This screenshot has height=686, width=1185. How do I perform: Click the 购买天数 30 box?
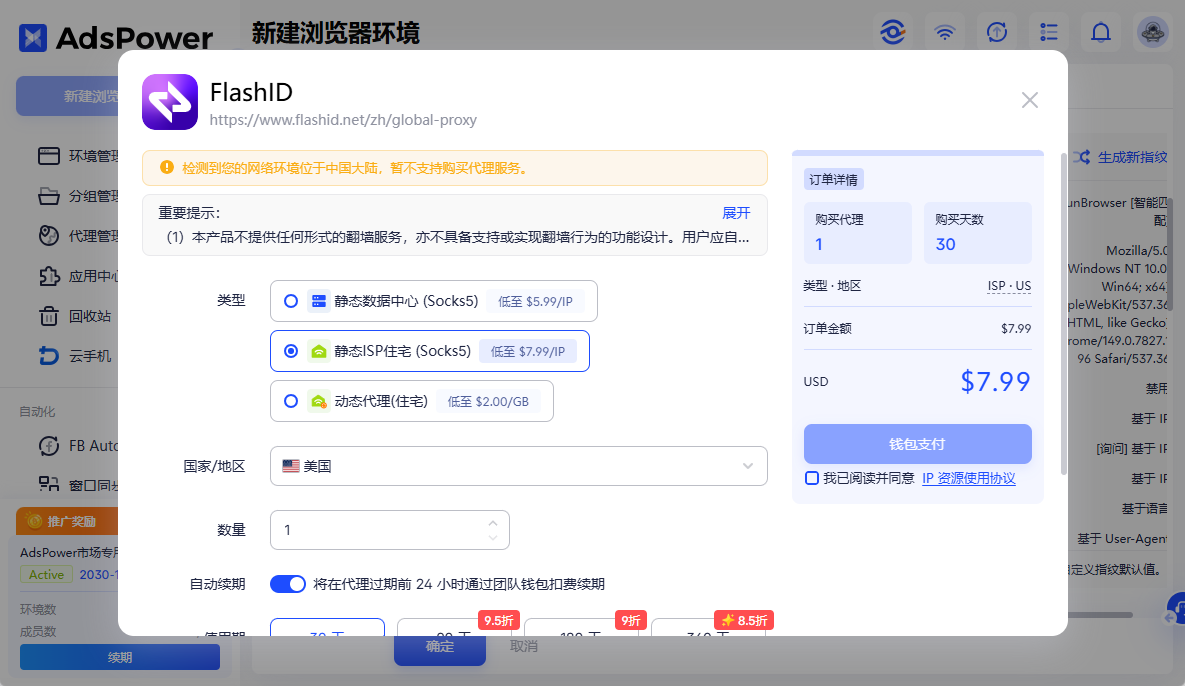(978, 233)
